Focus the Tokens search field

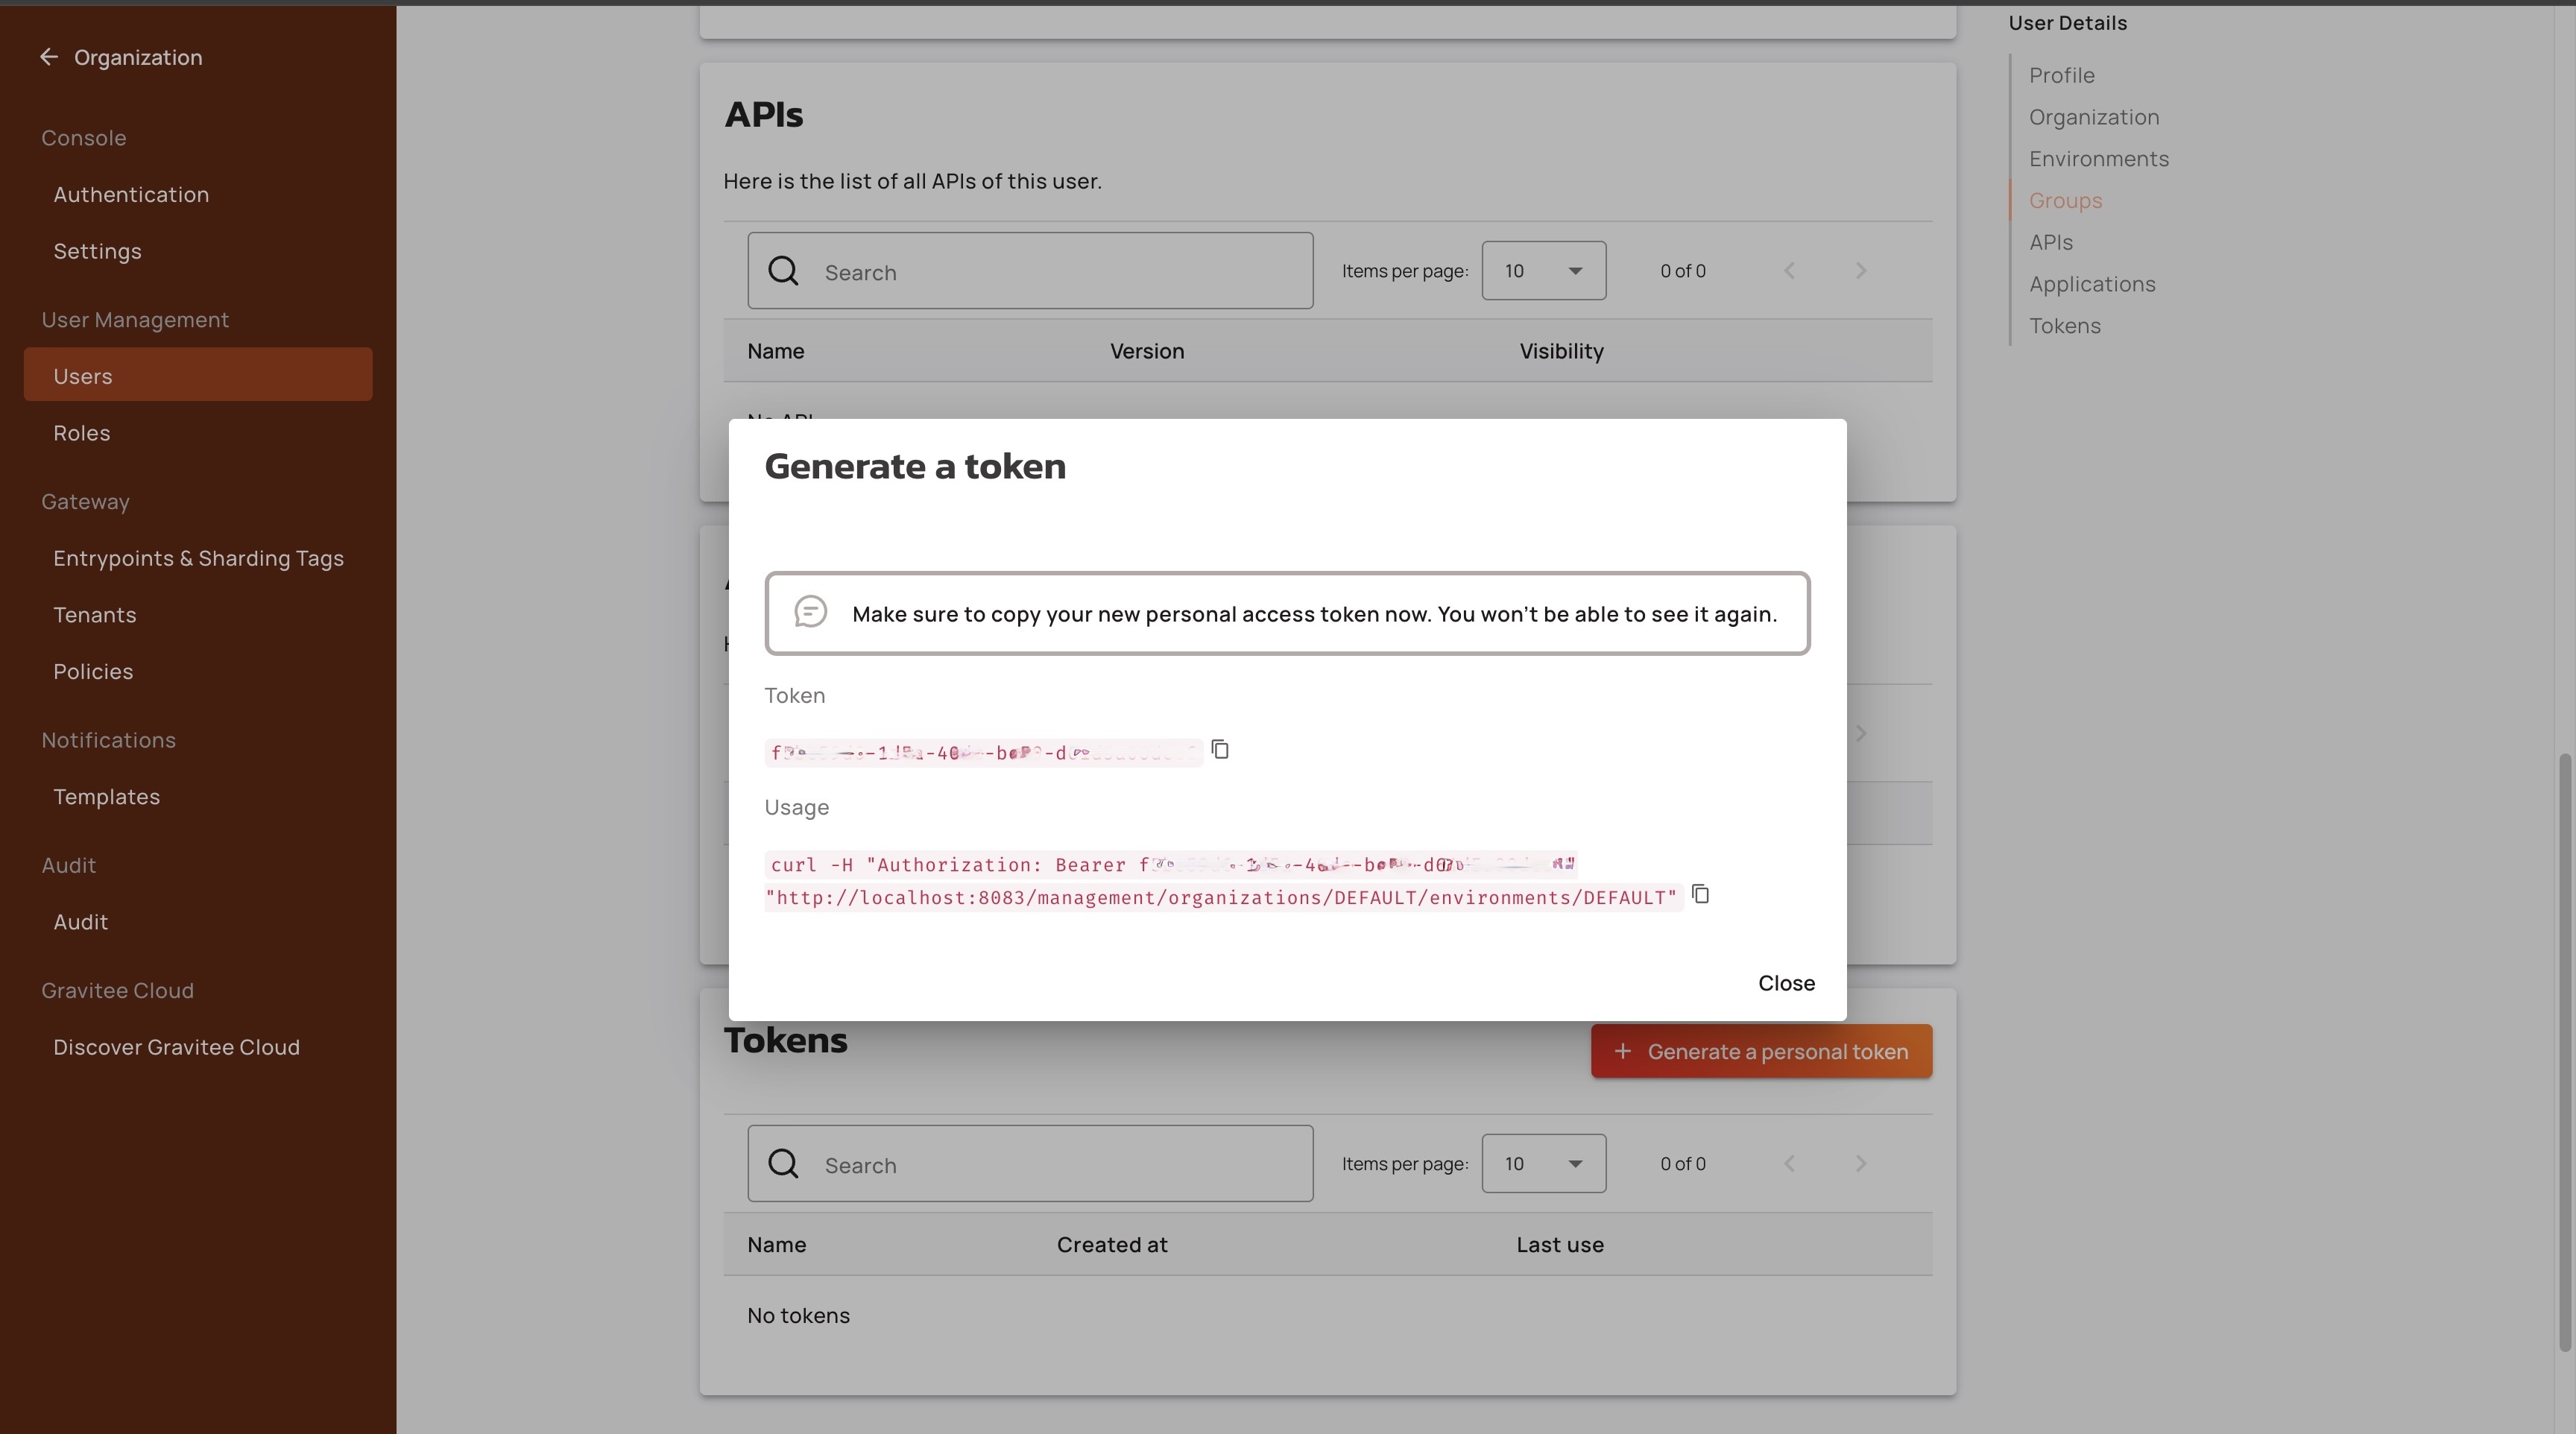point(1060,1165)
